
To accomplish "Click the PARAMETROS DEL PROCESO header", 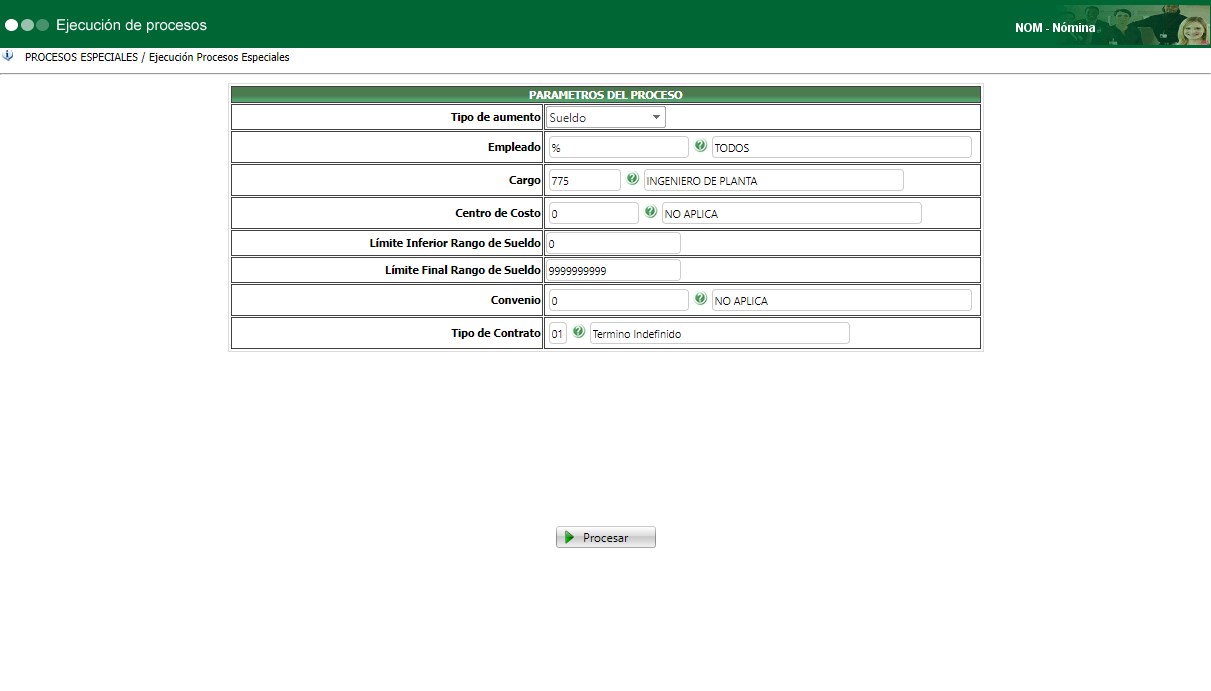I will point(606,95).
